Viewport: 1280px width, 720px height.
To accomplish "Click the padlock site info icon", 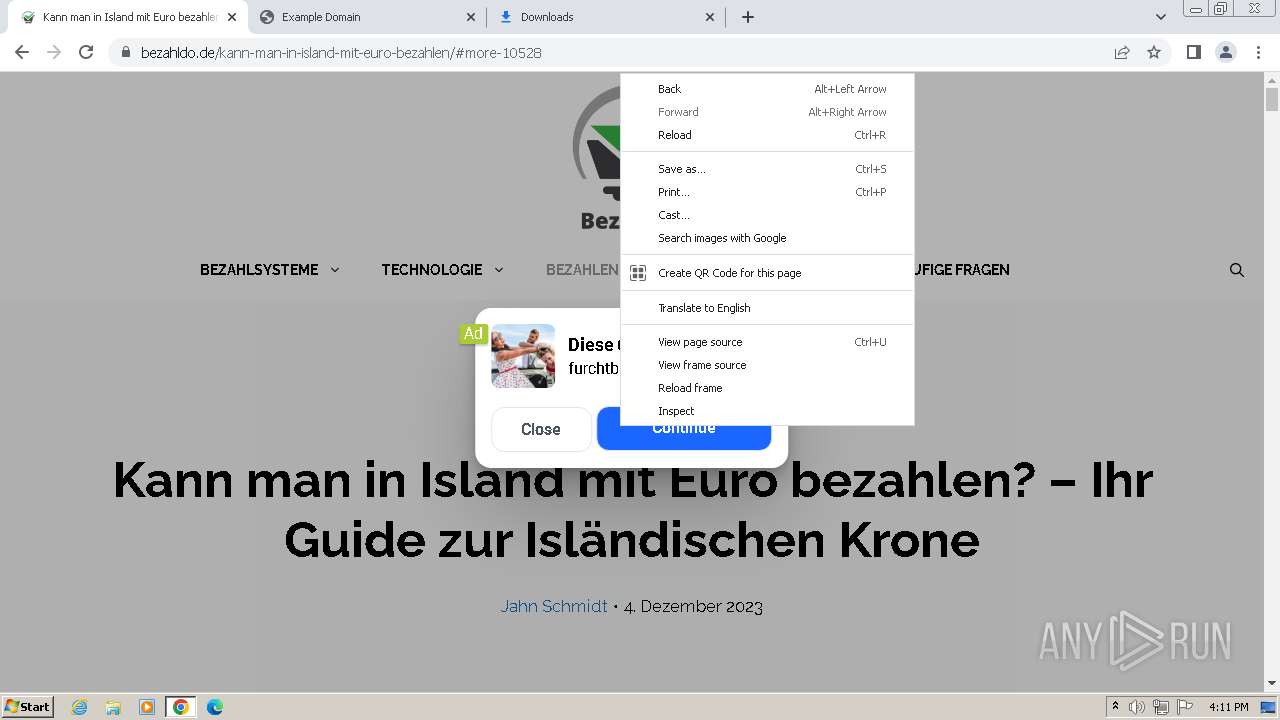I will [126, 52].
